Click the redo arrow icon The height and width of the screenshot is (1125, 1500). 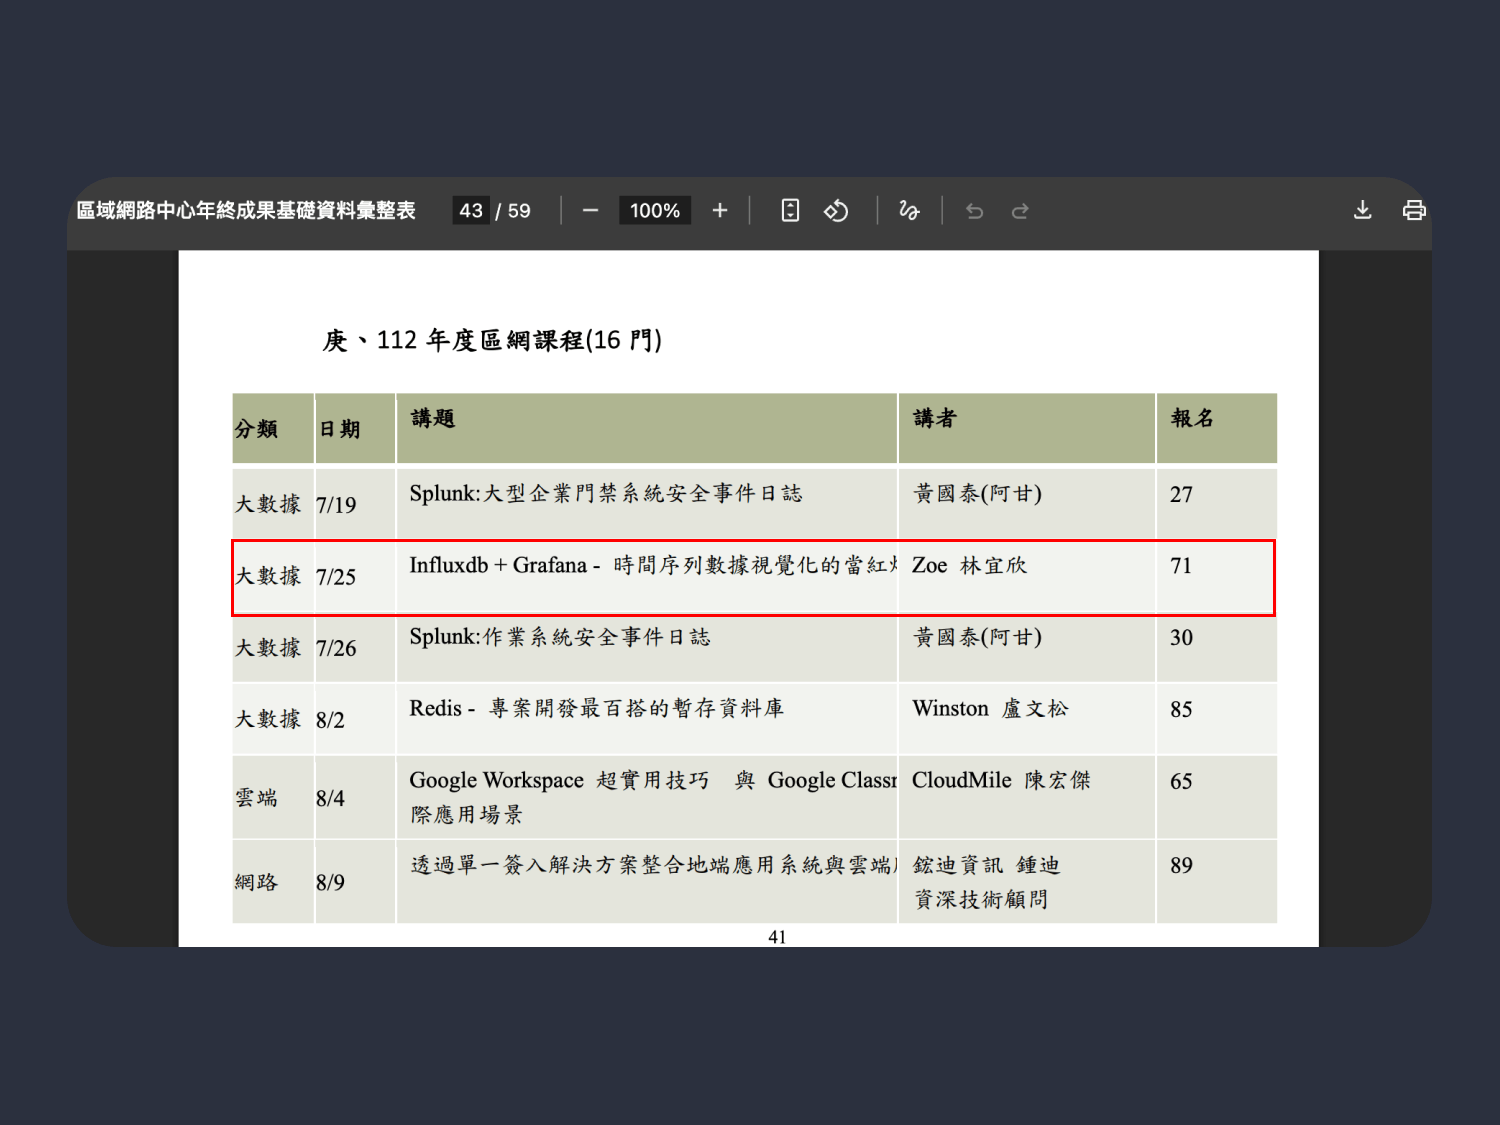1020,210
